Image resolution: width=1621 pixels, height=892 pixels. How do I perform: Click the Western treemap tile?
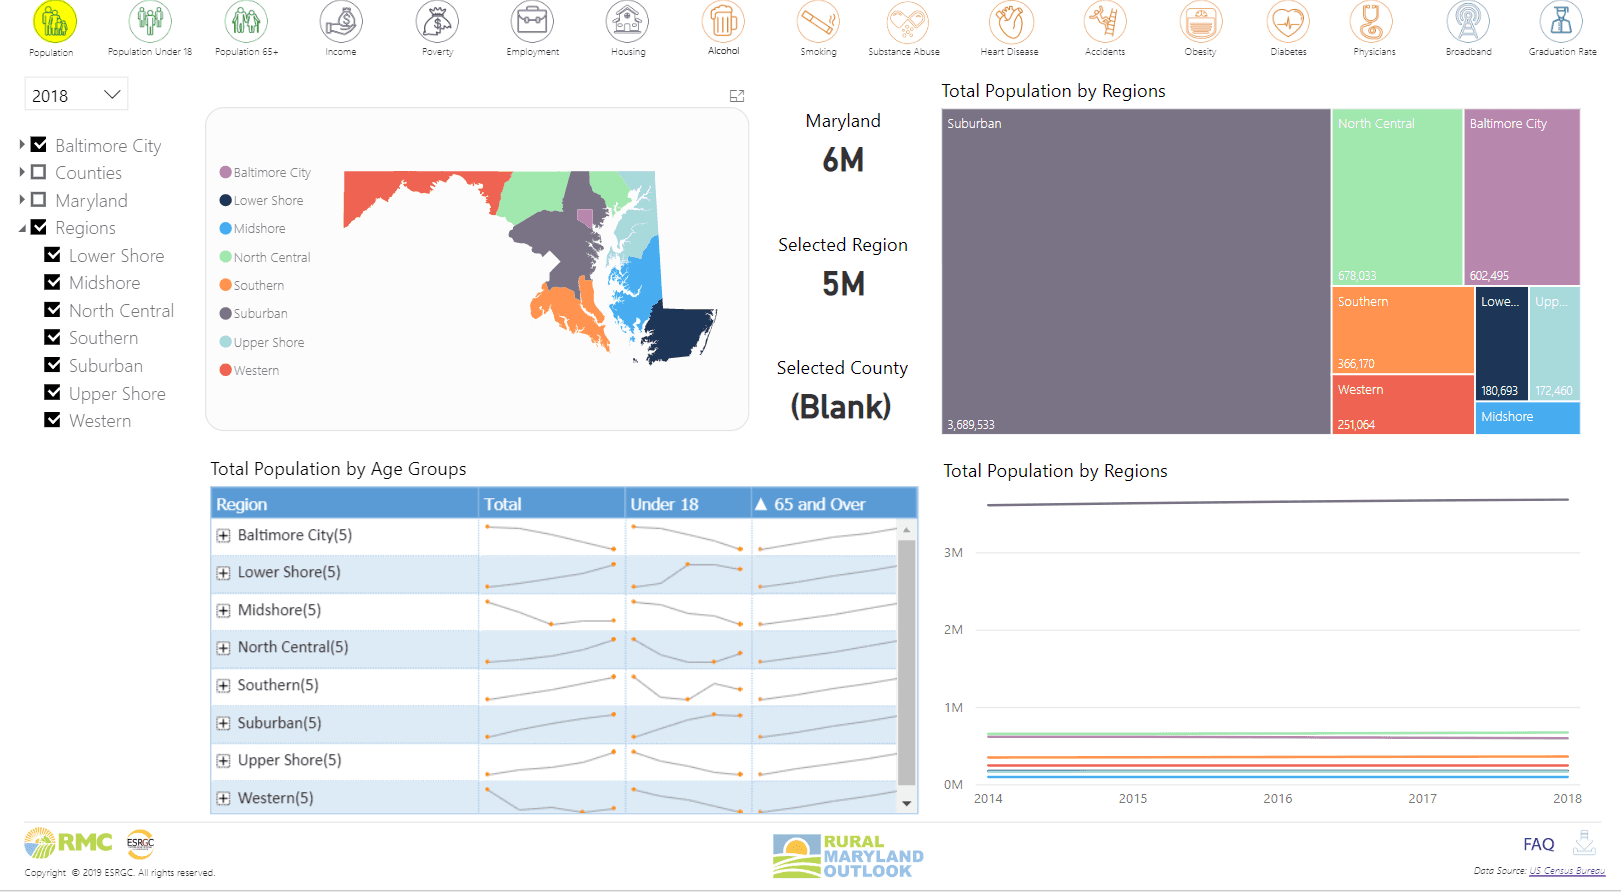pos(1404,404)
